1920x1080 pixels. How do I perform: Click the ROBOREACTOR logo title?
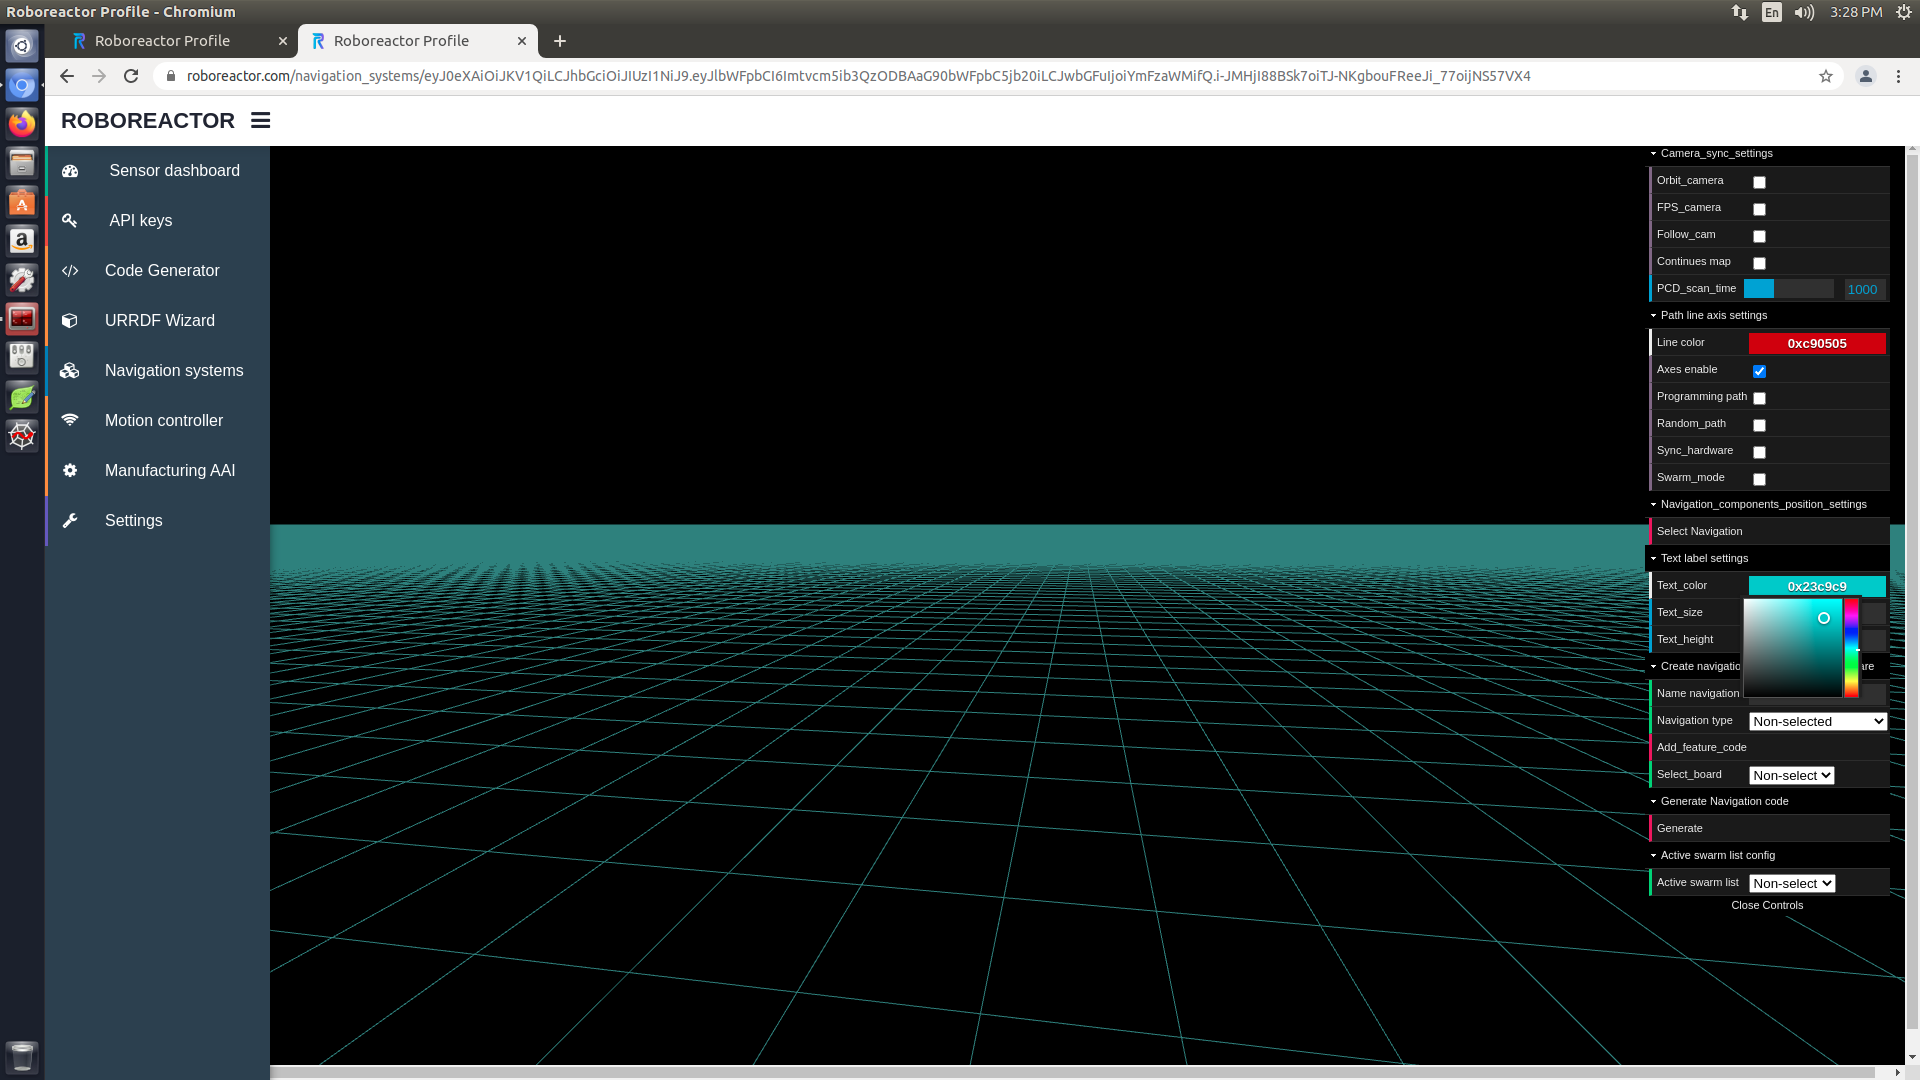pos(148,120)
